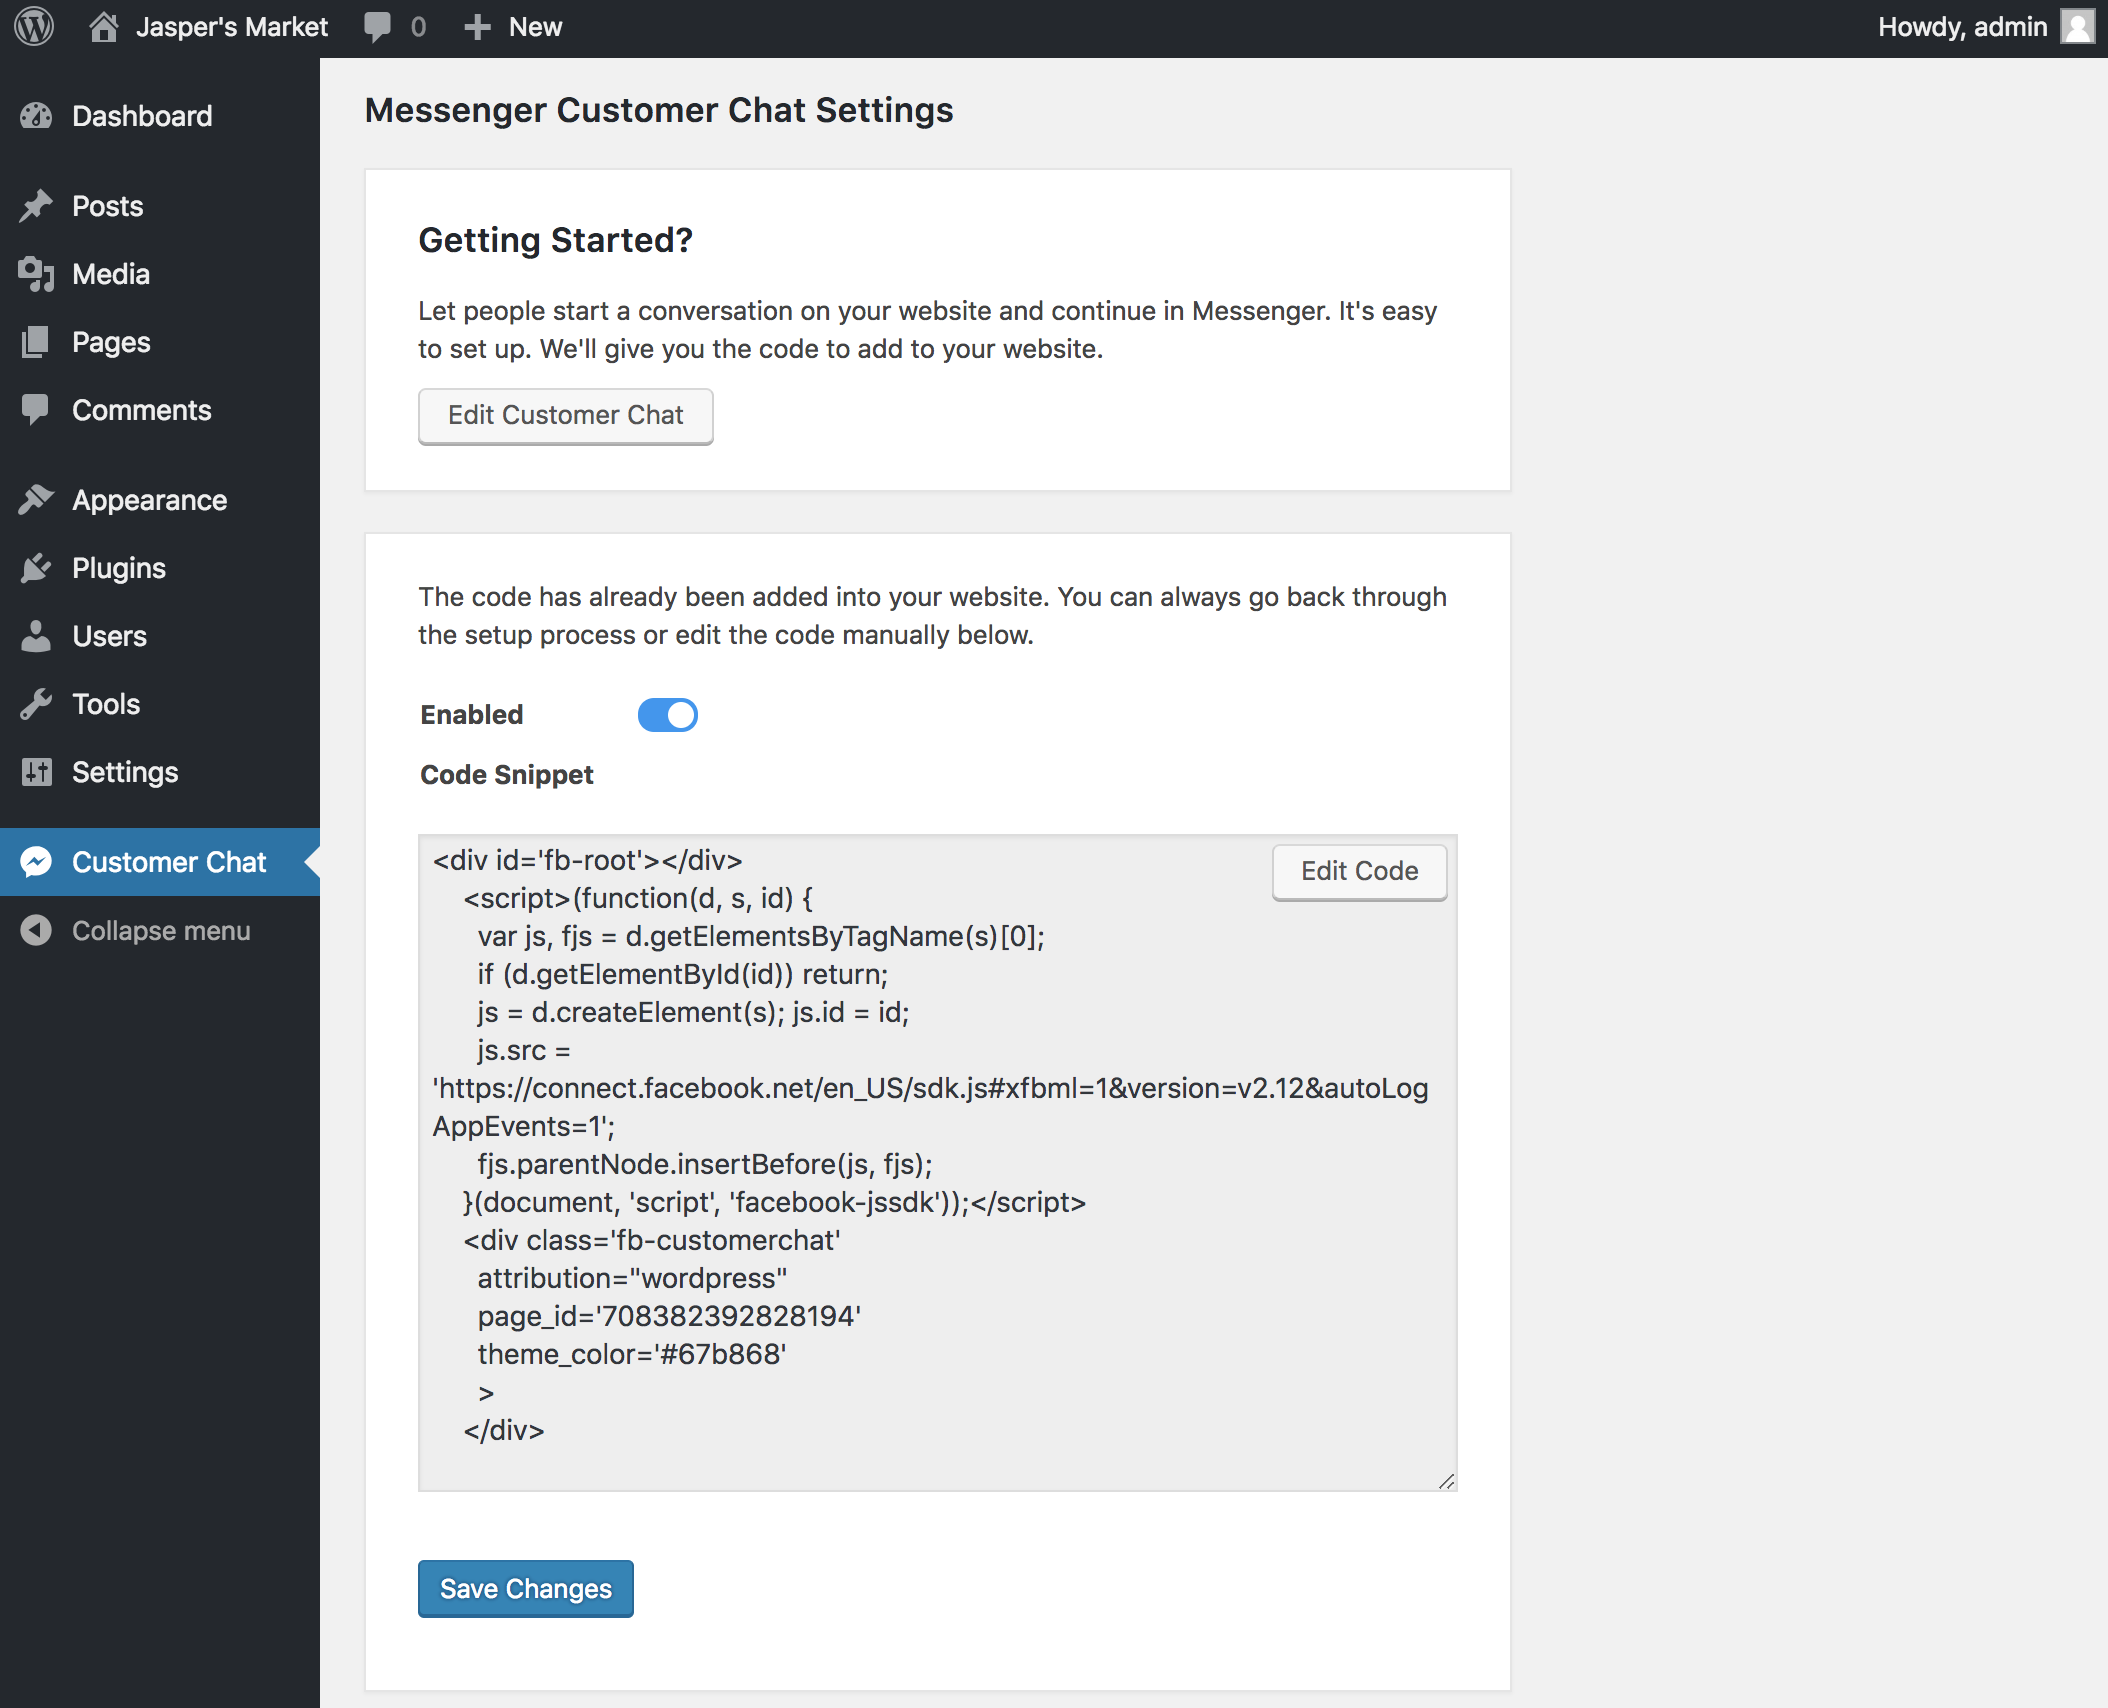Click the Edit Customer Chat button
Screen dimensions: 2108x1708
565,415
